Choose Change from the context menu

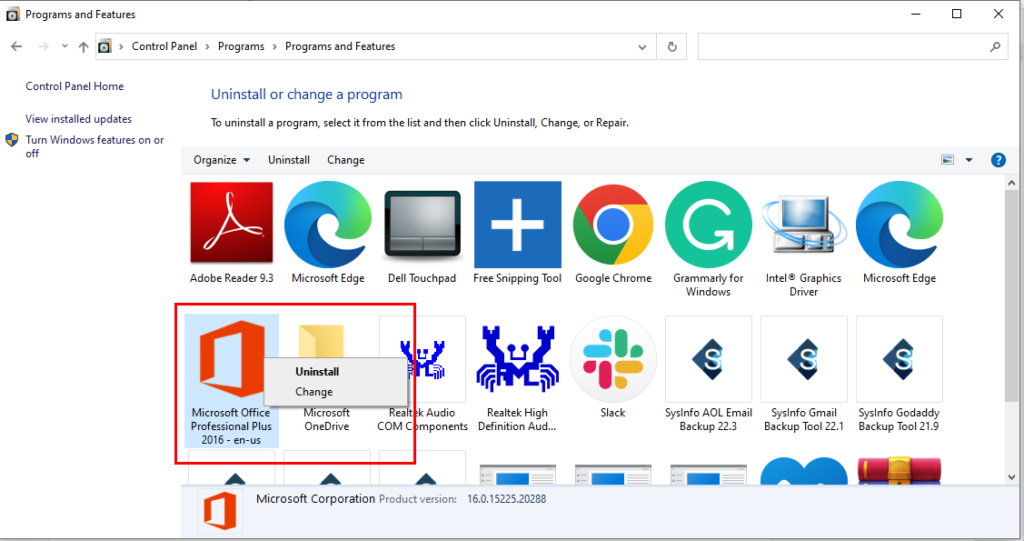(313, 392)
